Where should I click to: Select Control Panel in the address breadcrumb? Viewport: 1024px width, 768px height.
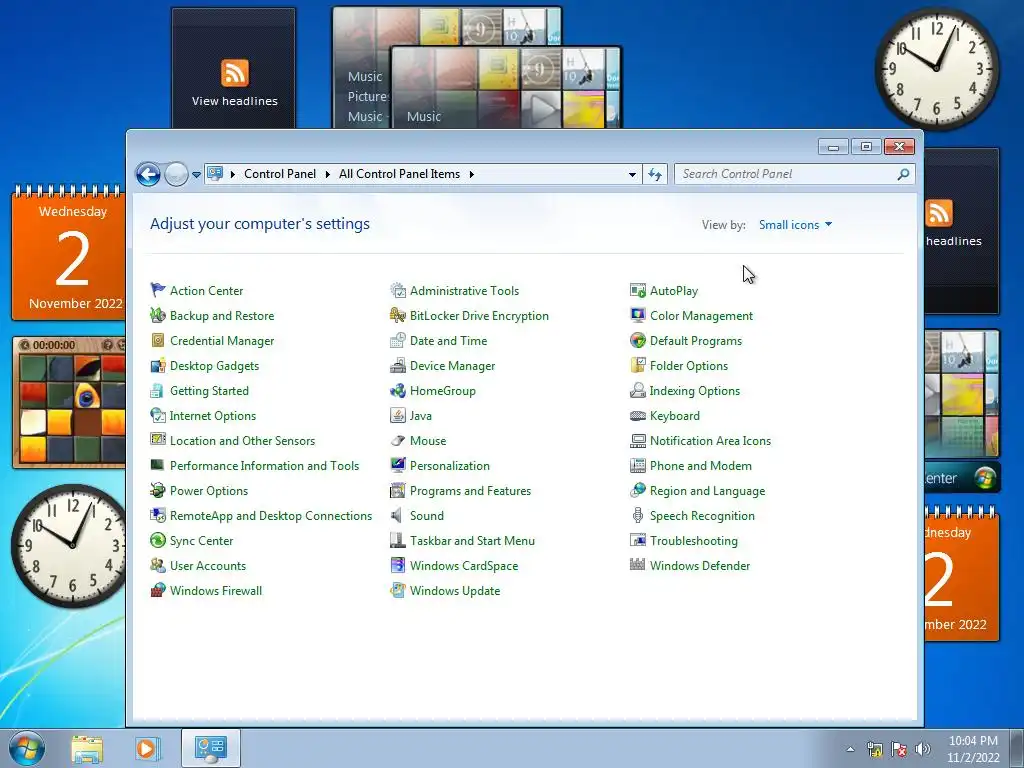pyautogui.click(x=280, y=174)
